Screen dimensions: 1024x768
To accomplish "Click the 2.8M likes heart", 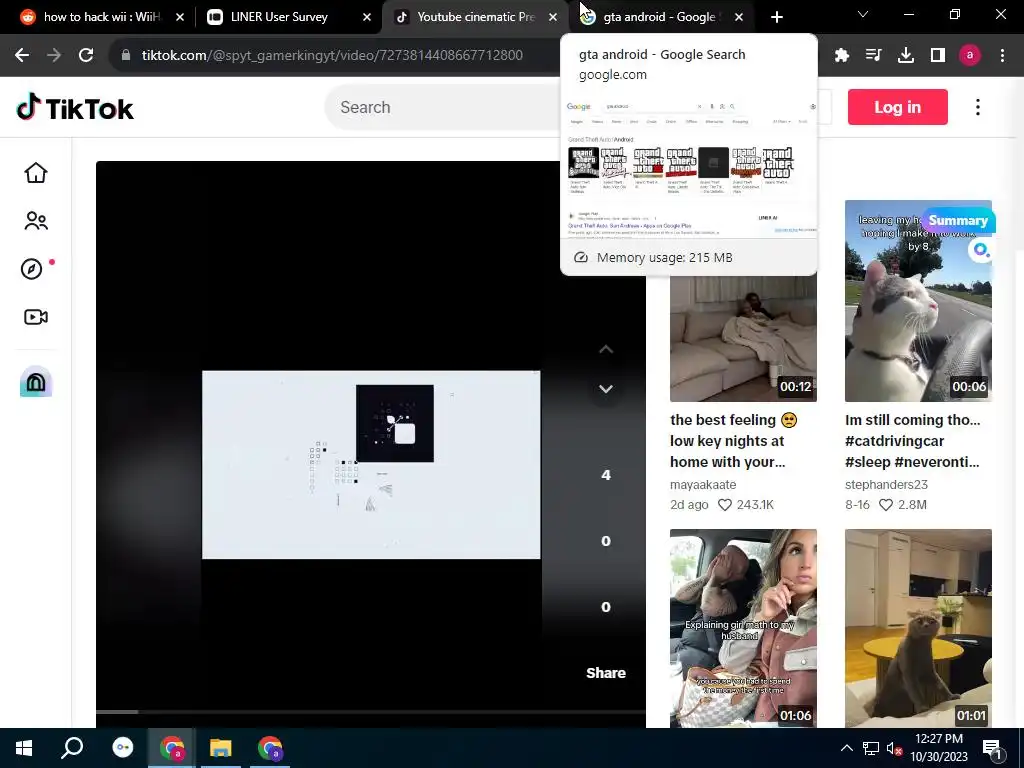I will (x=886, y=504).
